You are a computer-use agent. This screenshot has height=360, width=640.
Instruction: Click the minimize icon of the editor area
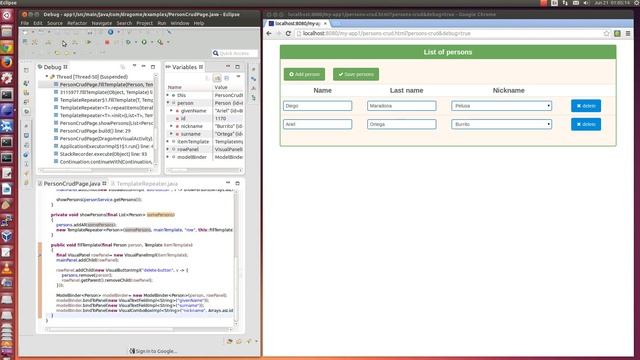coord(228,183)
